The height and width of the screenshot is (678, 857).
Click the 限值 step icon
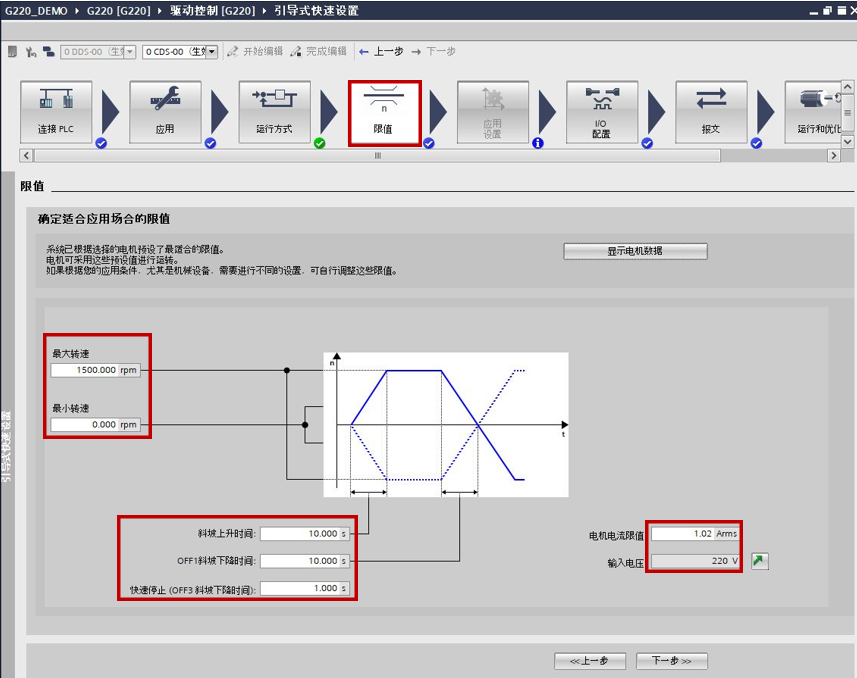pyautogui.click(x=384, y=112)
